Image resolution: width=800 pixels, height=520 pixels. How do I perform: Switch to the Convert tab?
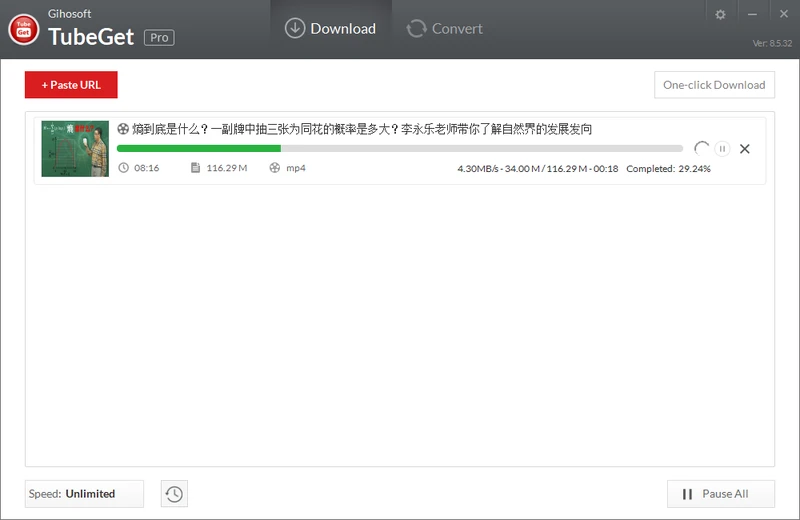(444, 29)
